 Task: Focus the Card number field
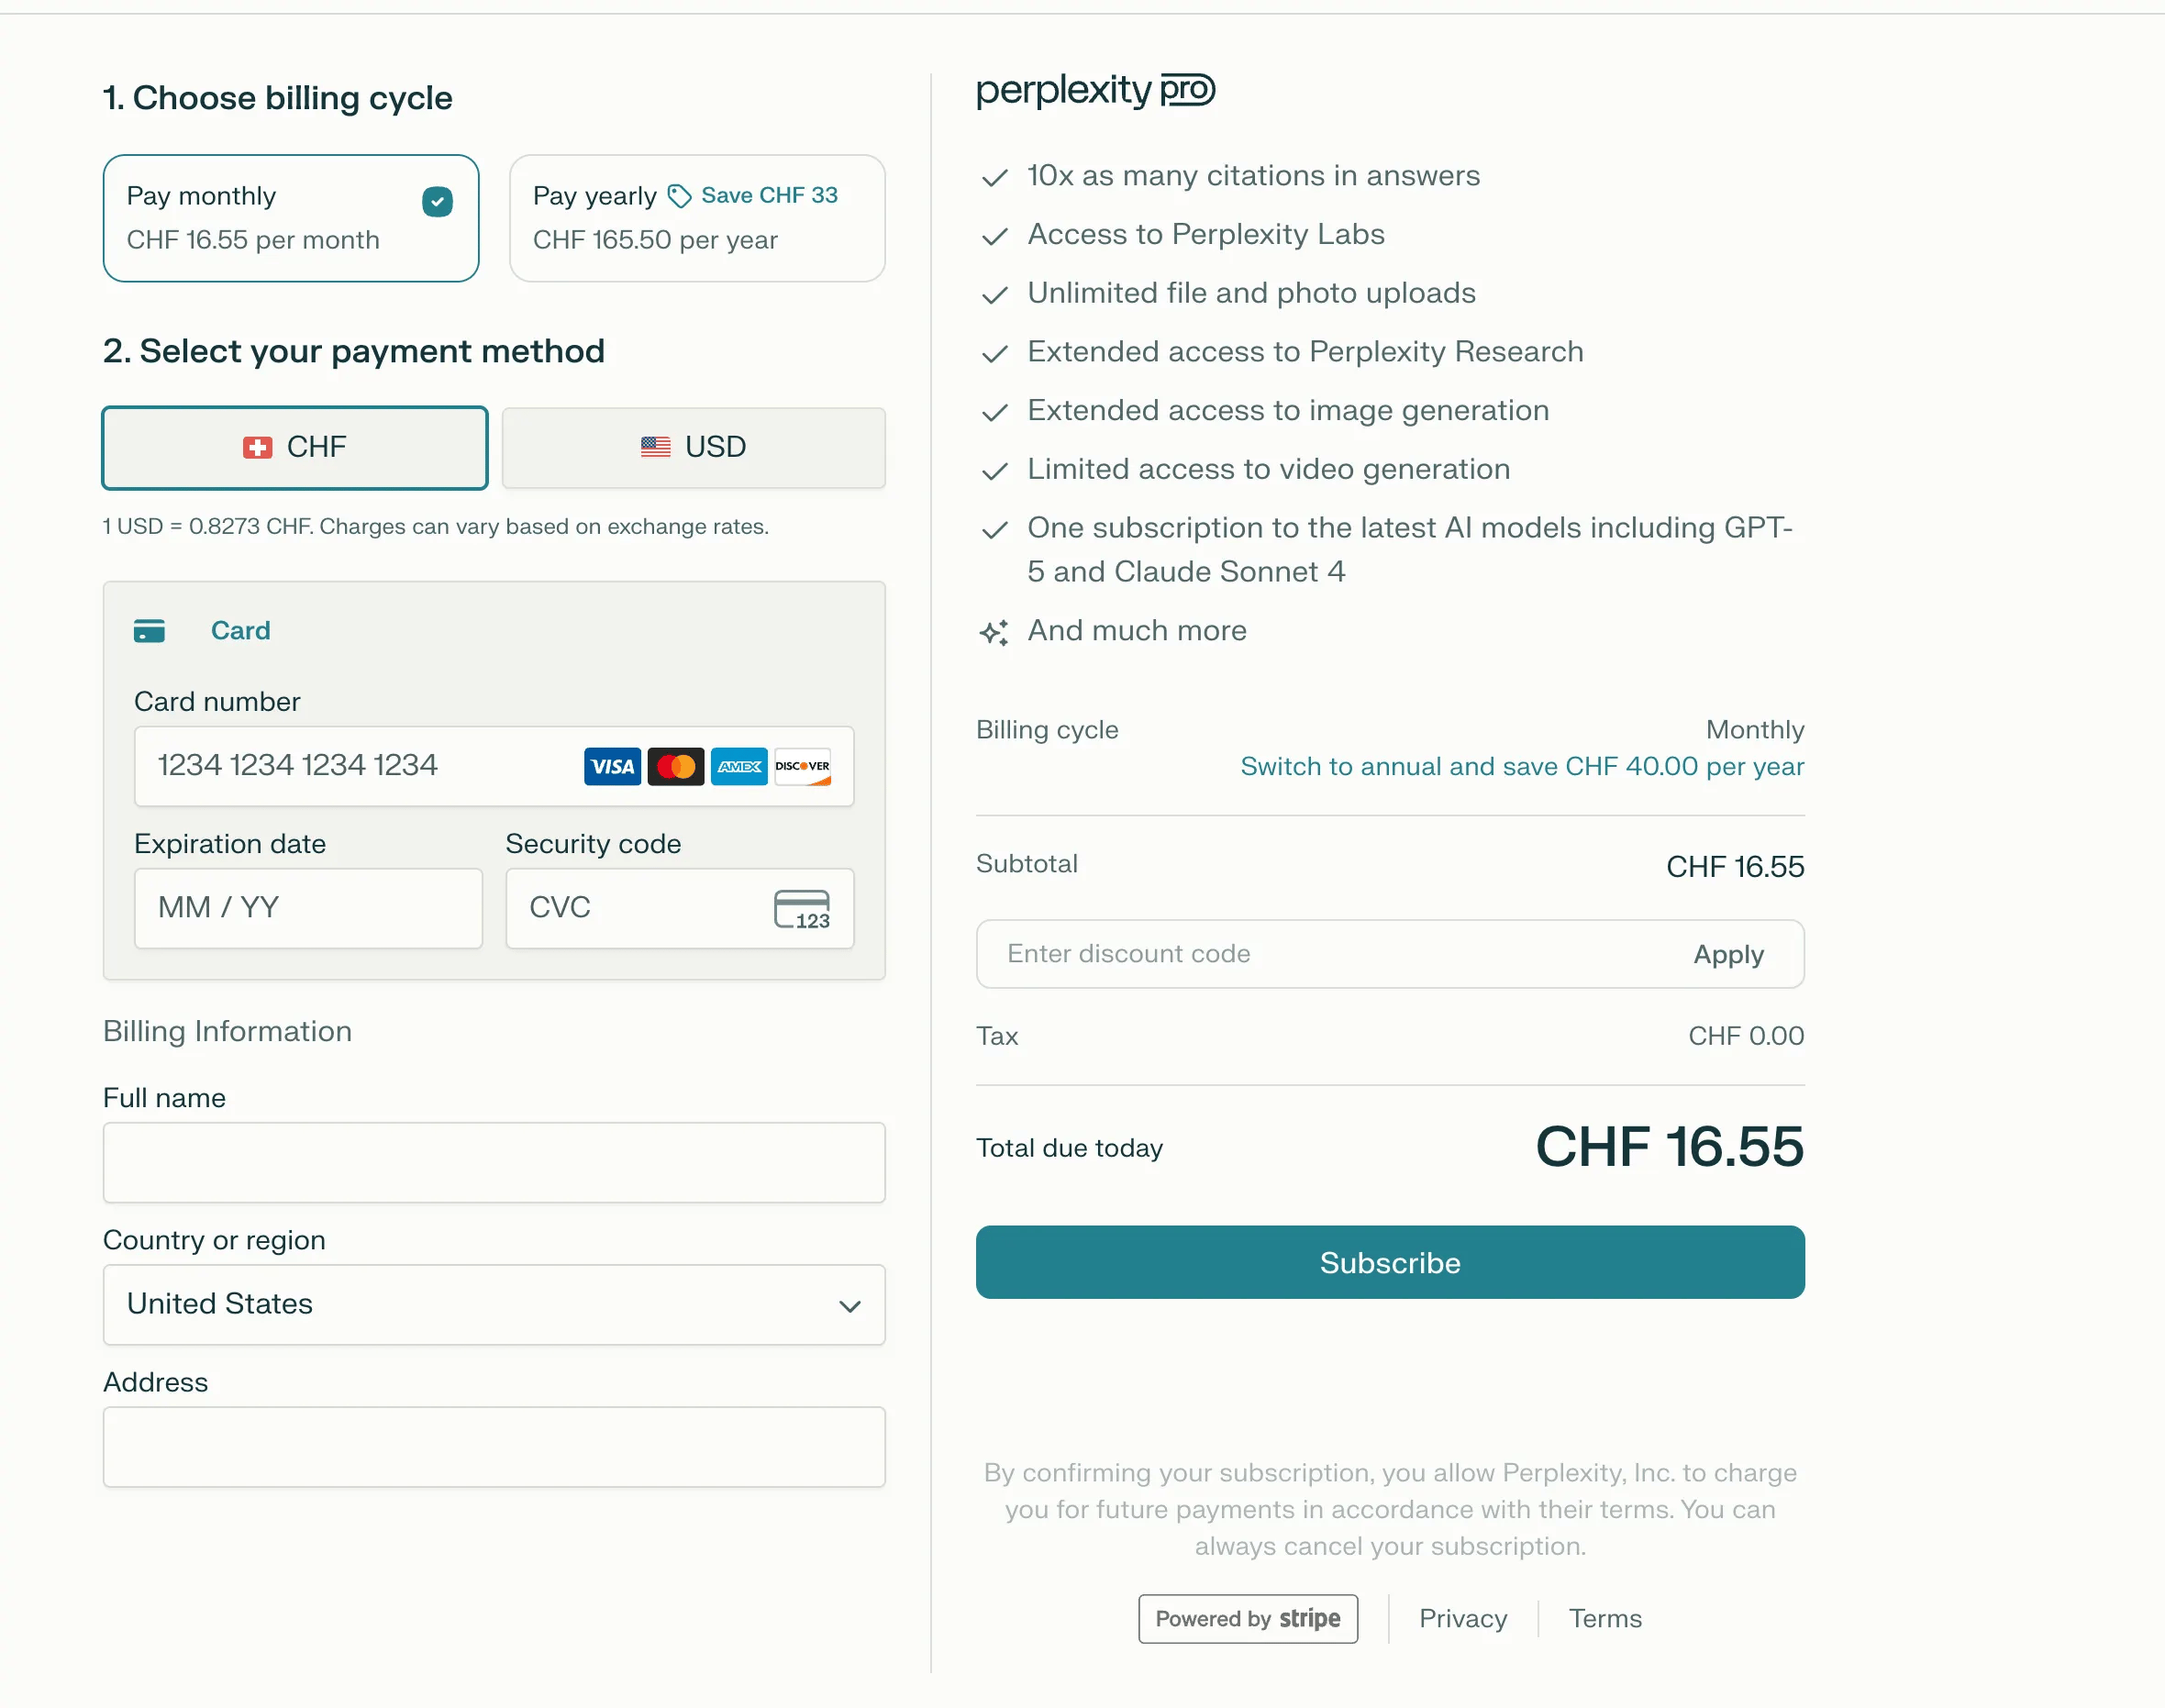(x=494, y=766)
